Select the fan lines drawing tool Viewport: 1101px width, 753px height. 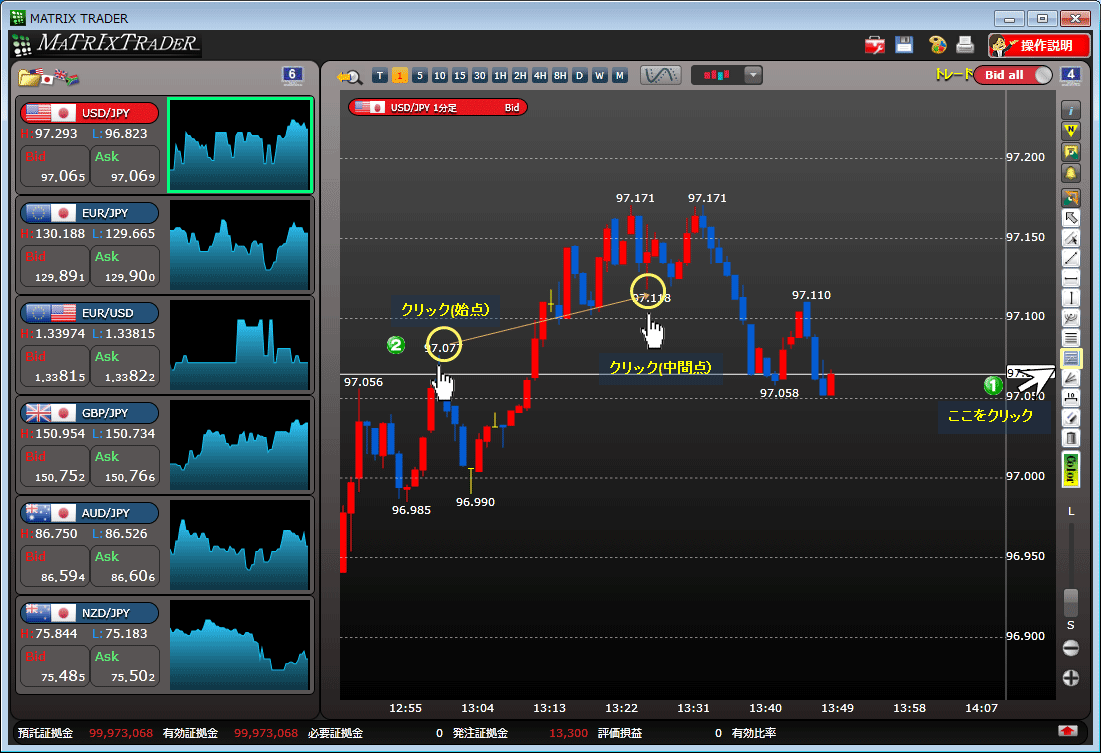click(1070, 318)
